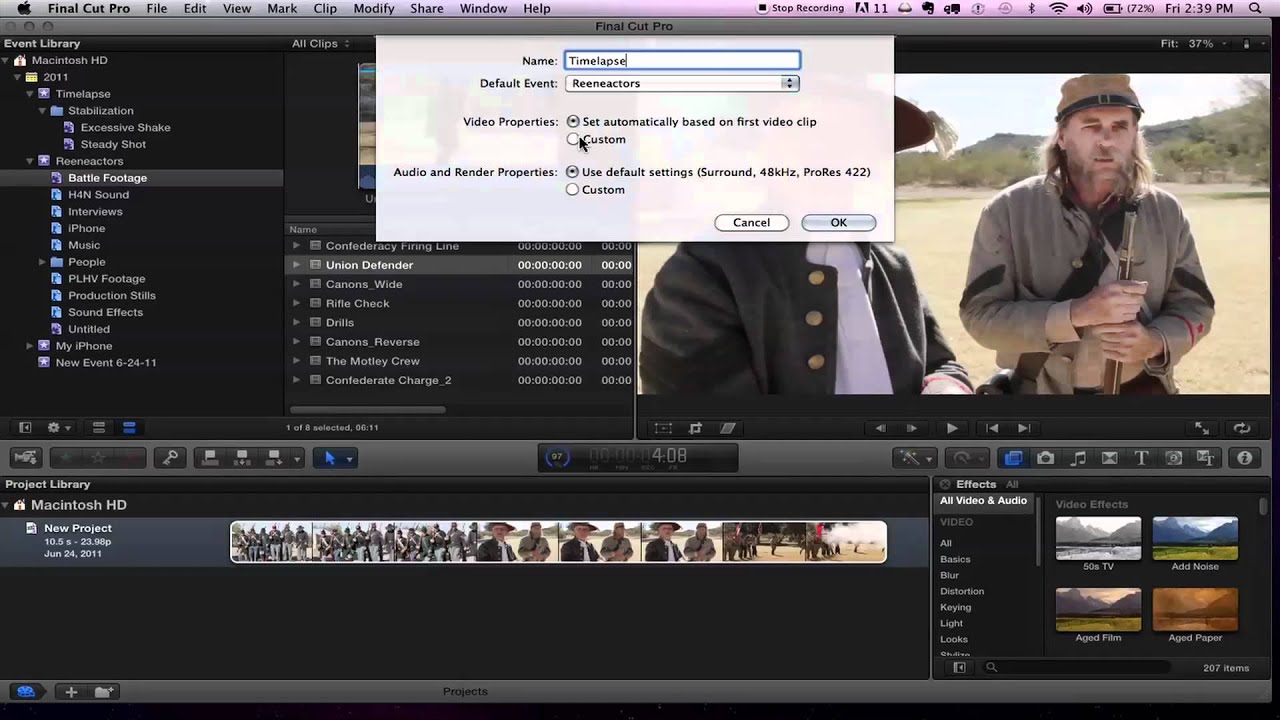
Task: Select 'Set automatically based on first video clip'
Action: [x=573, y=121]
